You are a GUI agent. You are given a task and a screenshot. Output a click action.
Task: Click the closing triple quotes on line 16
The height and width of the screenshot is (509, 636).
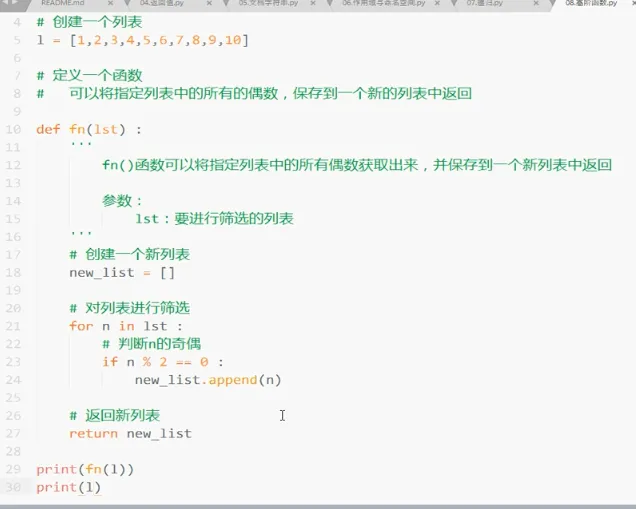pyautogui.click(x=81, y=233)
